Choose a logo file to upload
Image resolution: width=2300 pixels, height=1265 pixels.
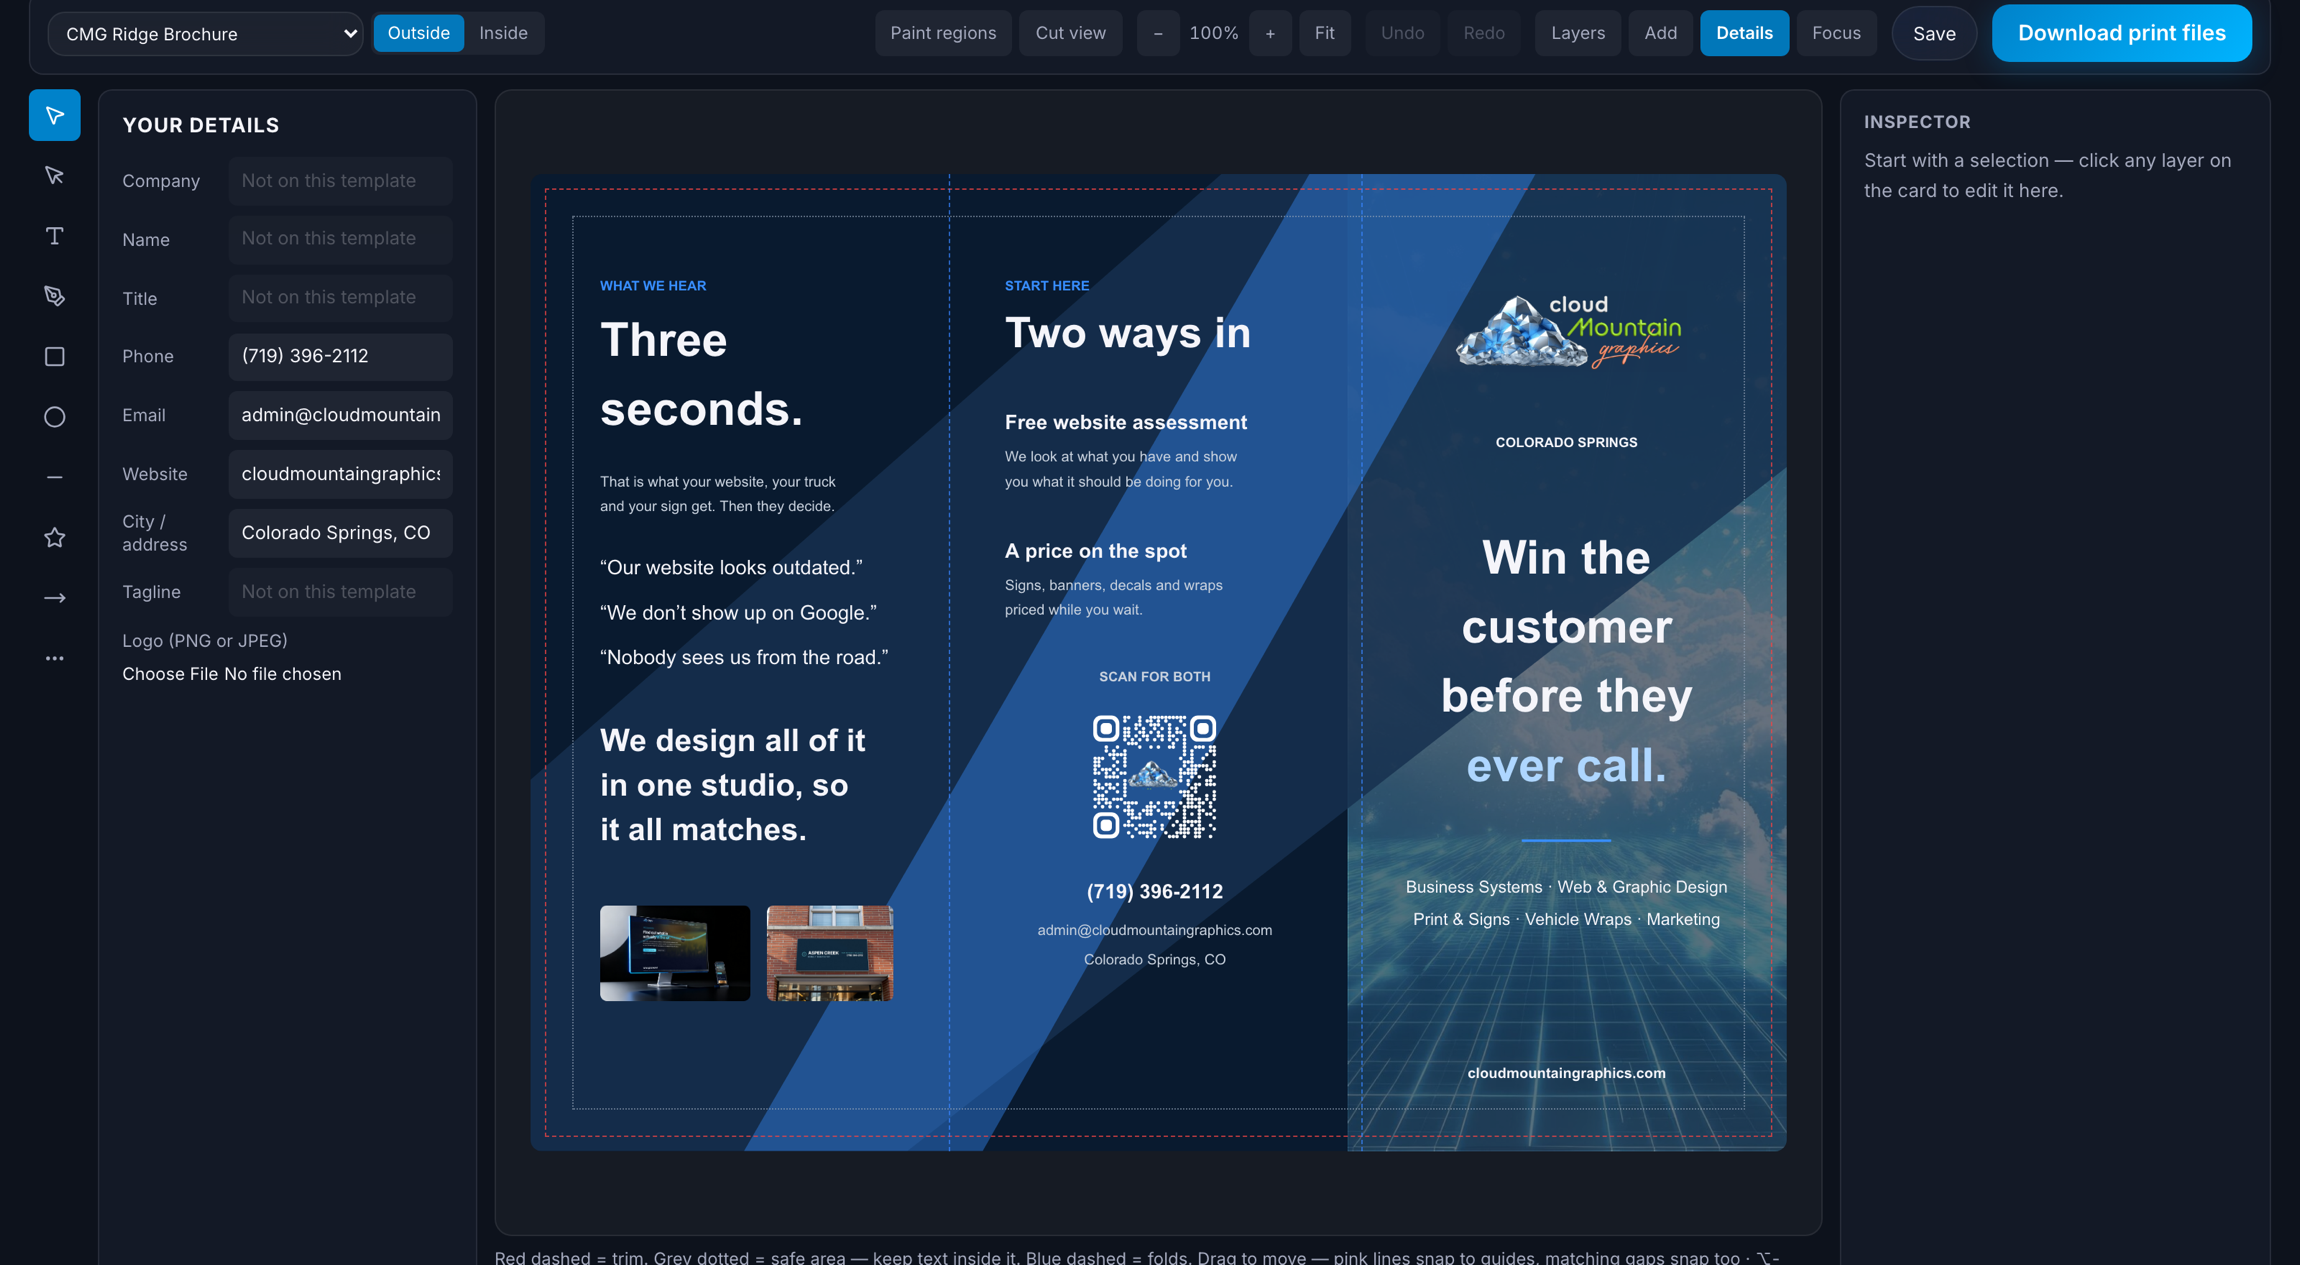pyautogui.click(x=170, y=674)
